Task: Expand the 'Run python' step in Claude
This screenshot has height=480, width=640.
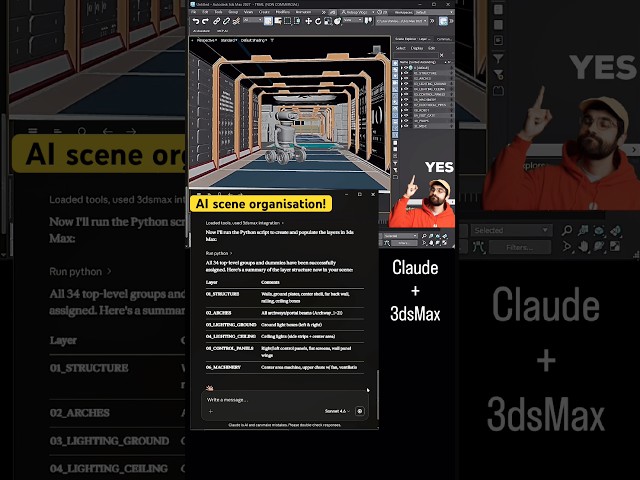Action: pyautogui.click(x=219, y=253)
